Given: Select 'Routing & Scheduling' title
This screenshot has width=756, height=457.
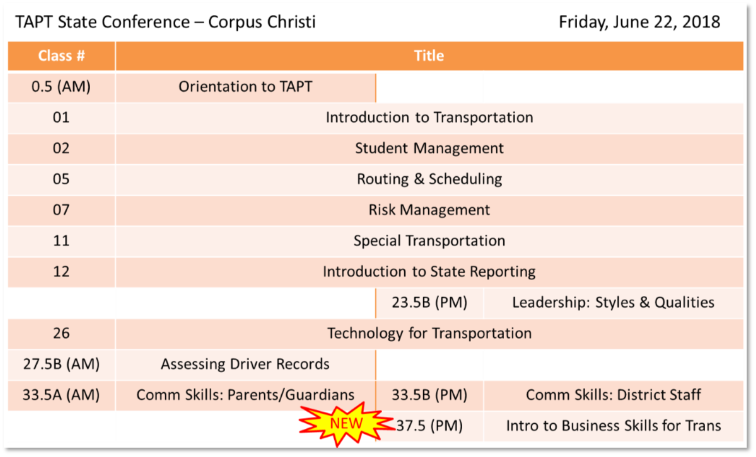Looking at the screenshot, I should click(x=429, y=180).
